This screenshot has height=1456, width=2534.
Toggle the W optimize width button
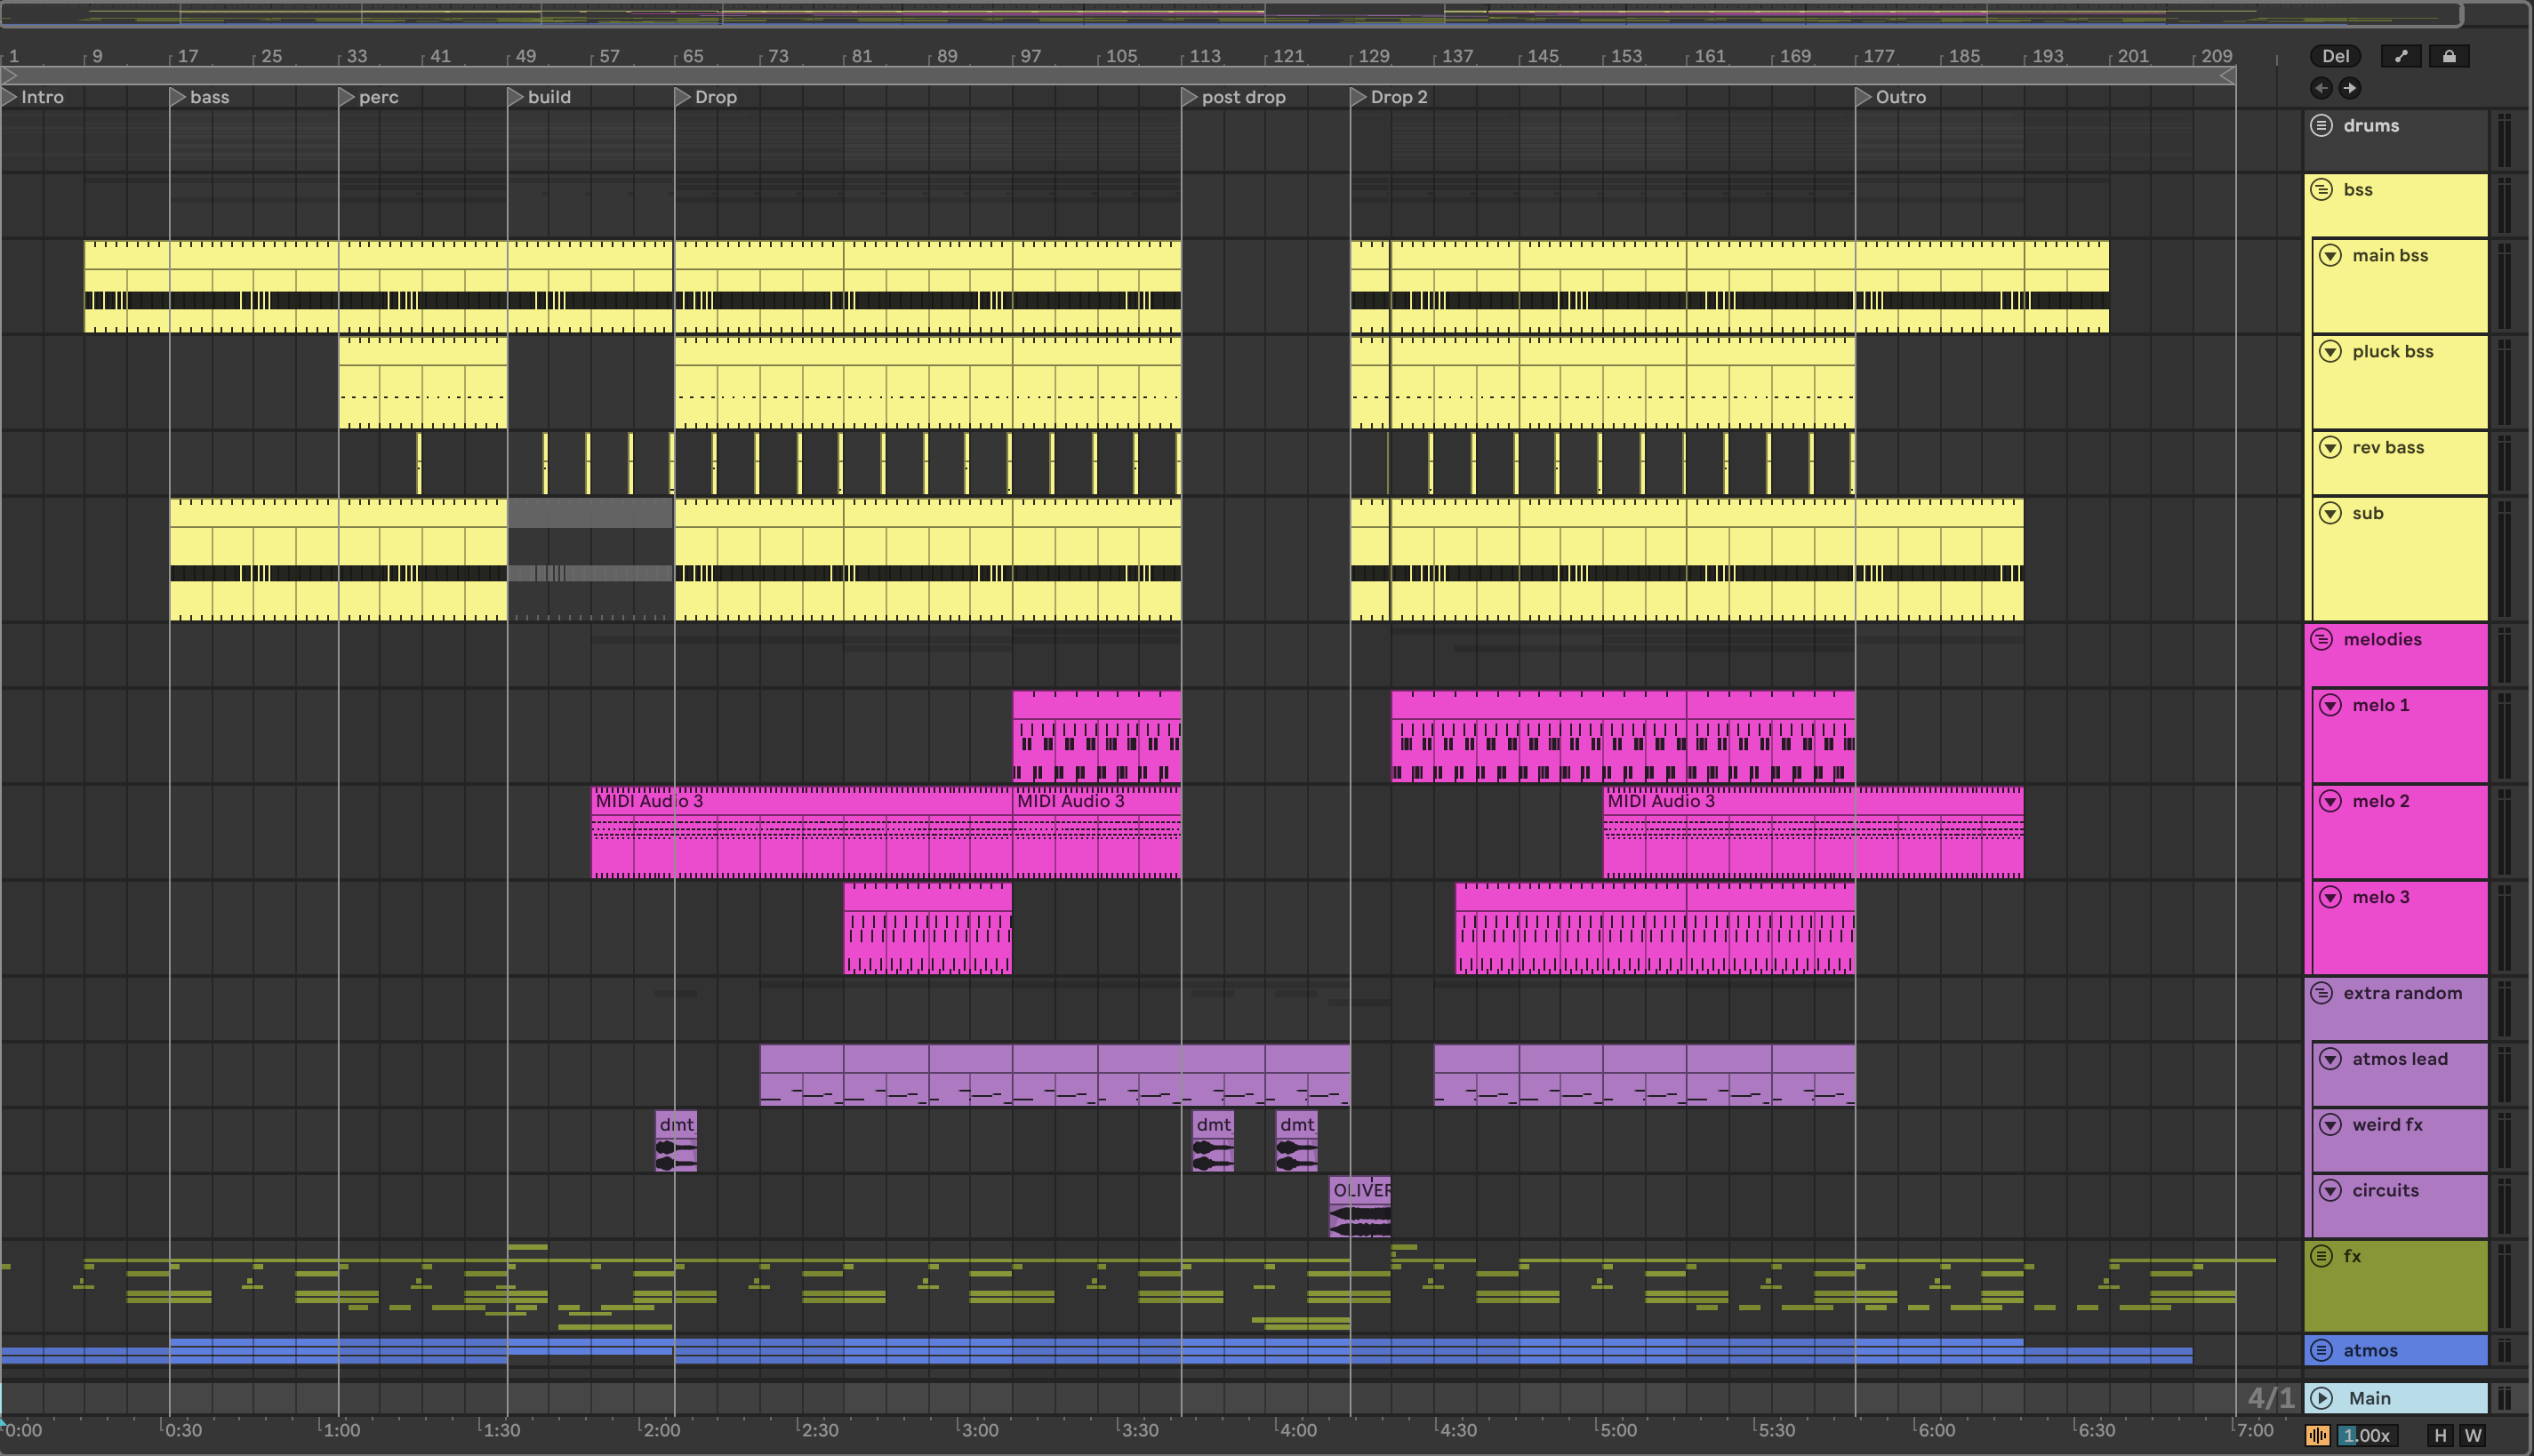tap(2473, 1436)
